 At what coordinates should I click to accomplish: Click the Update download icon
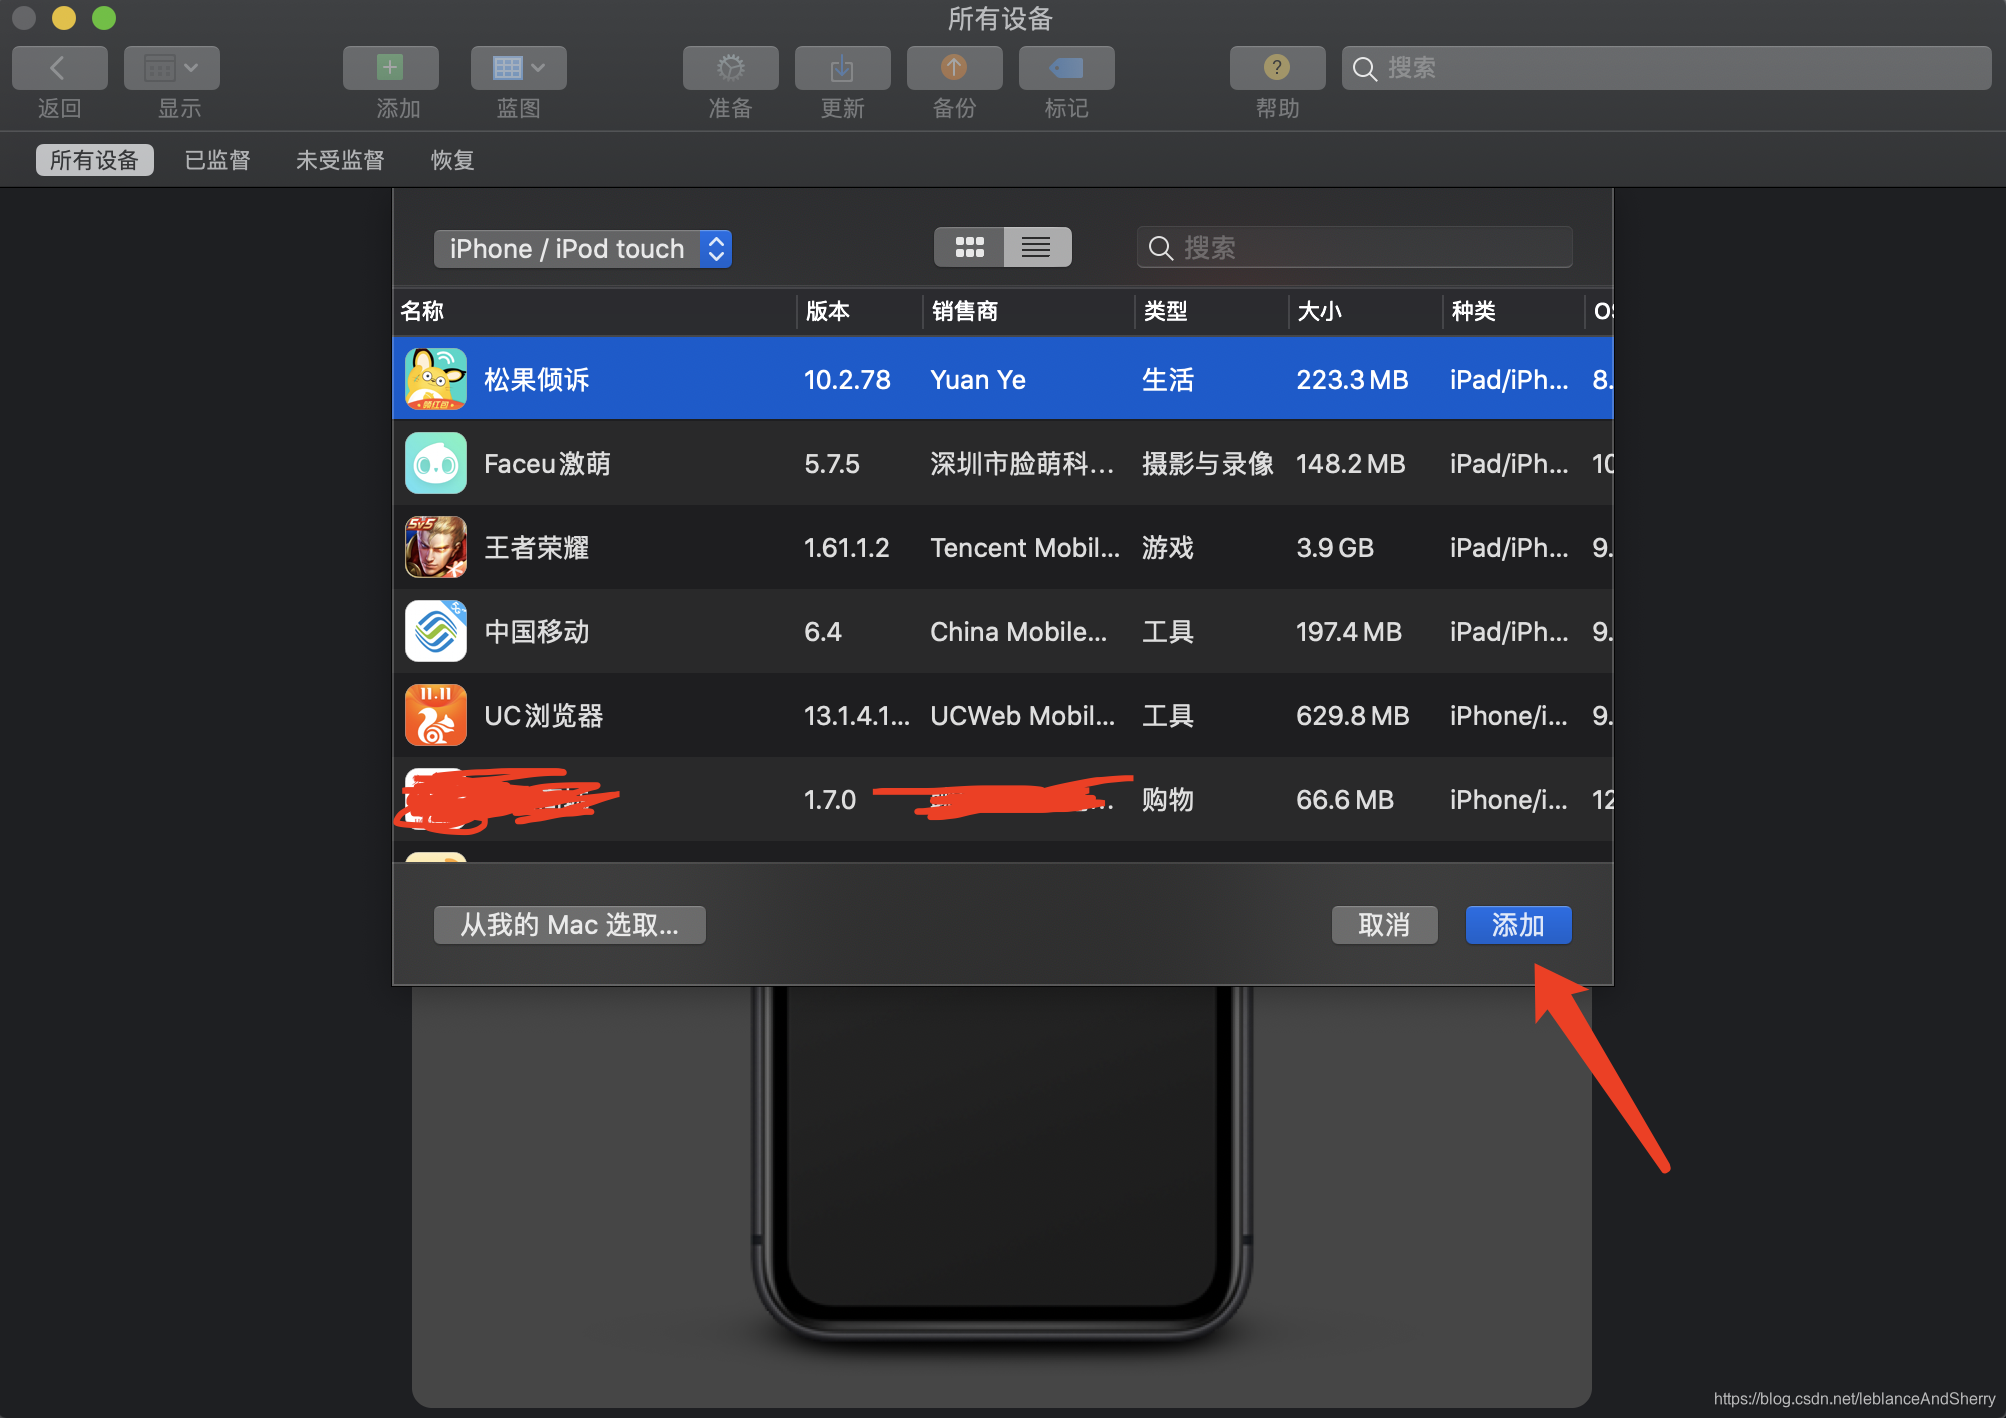(842, 68)
